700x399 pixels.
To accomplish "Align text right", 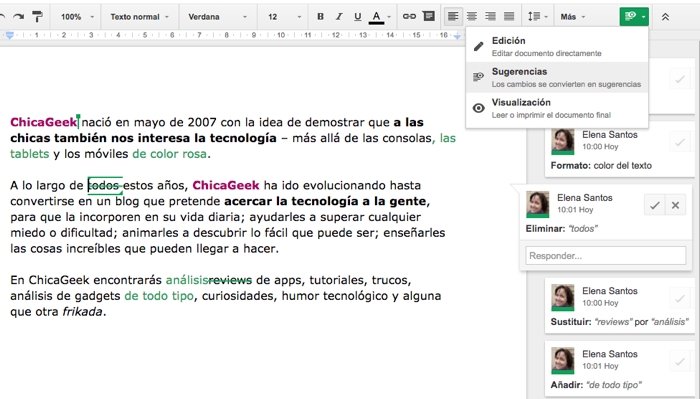I will [x=491, y=17].
